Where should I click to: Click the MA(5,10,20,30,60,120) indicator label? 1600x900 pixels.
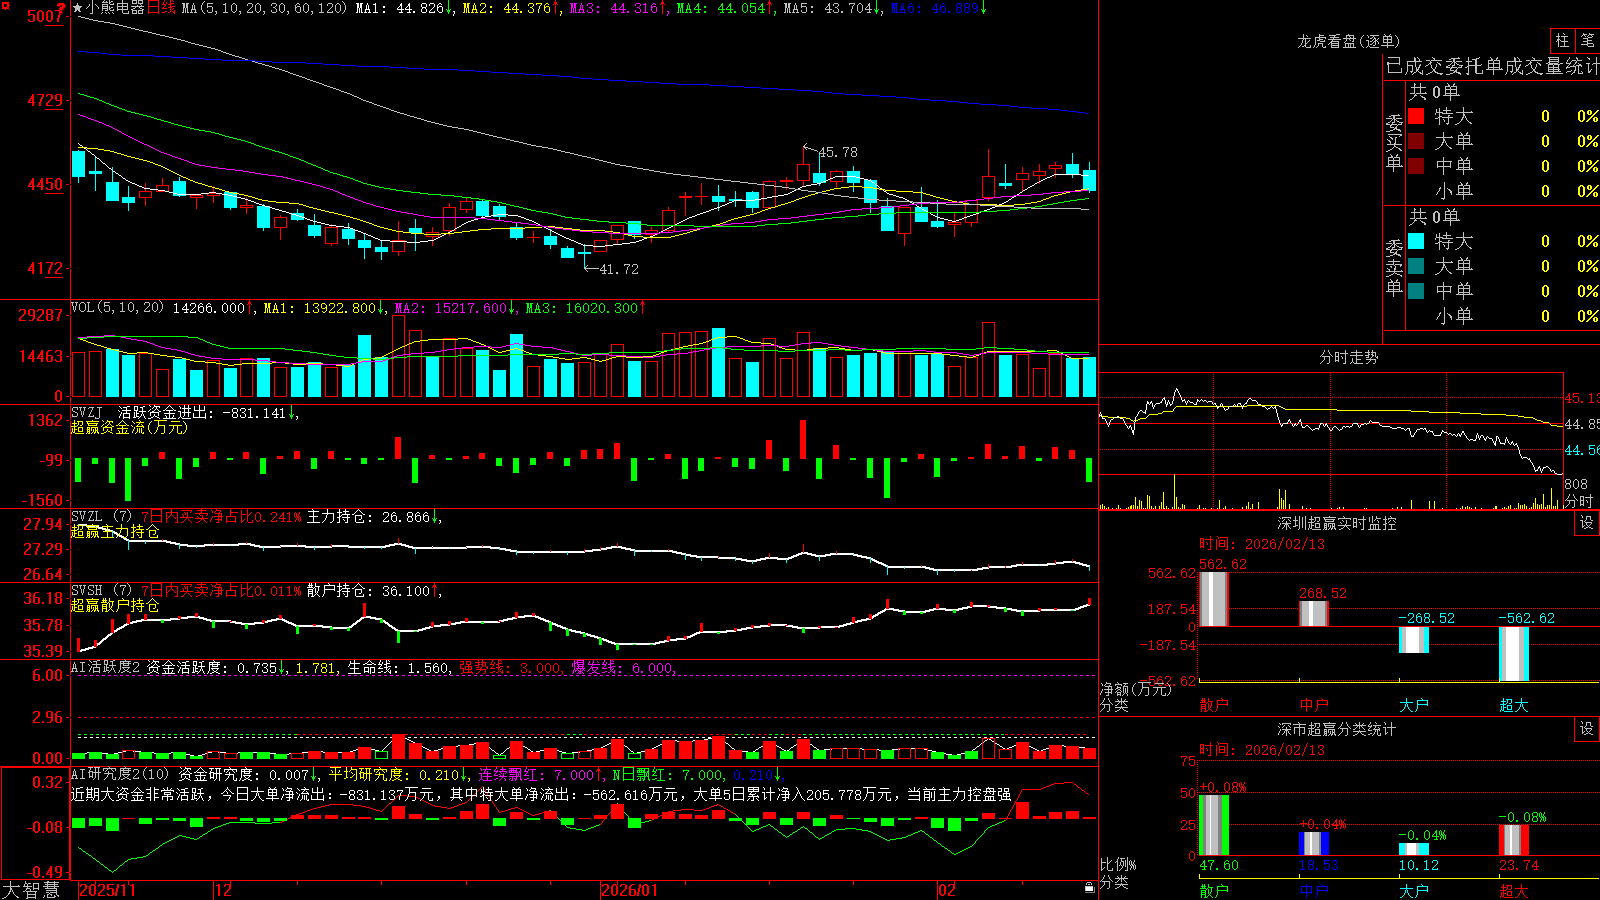(264, 8)
